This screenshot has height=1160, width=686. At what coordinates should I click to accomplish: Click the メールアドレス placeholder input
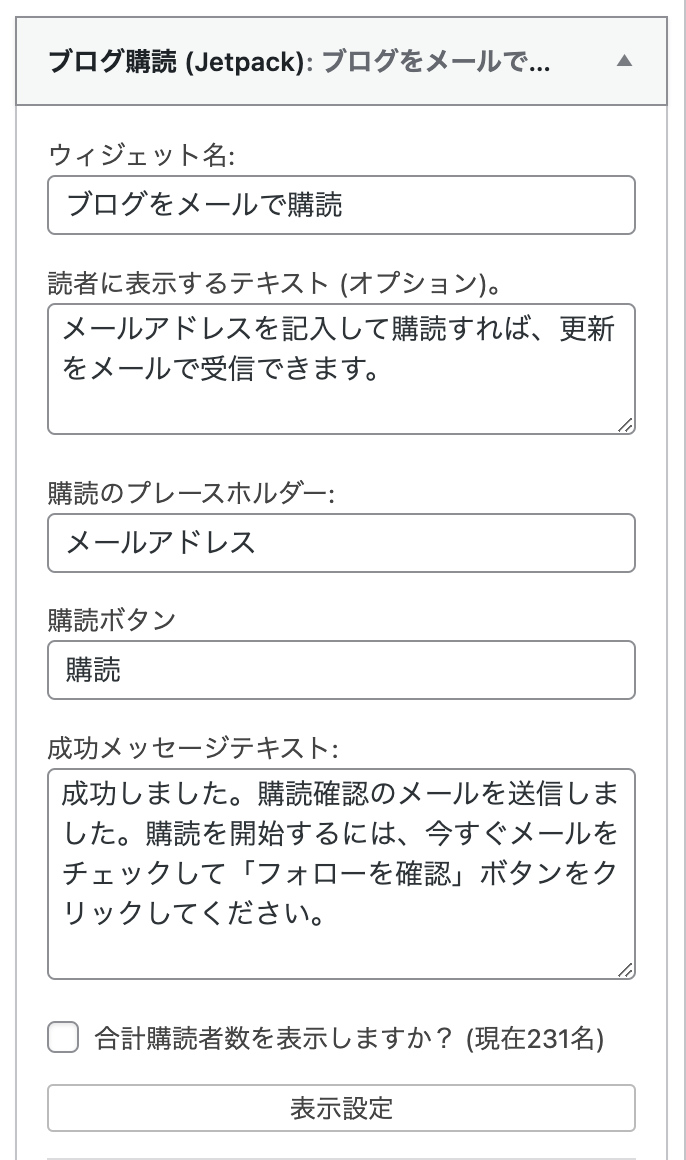[x=341, y=542]
